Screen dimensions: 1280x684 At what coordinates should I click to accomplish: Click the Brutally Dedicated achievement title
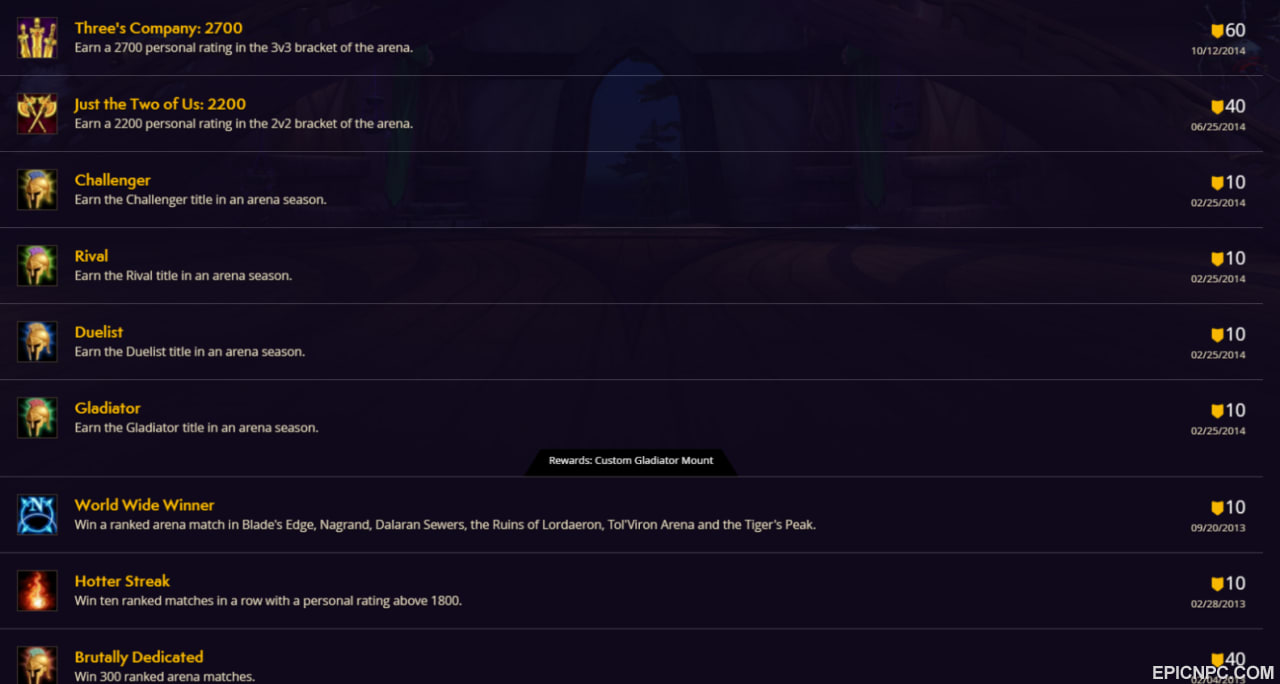[139, 657]
